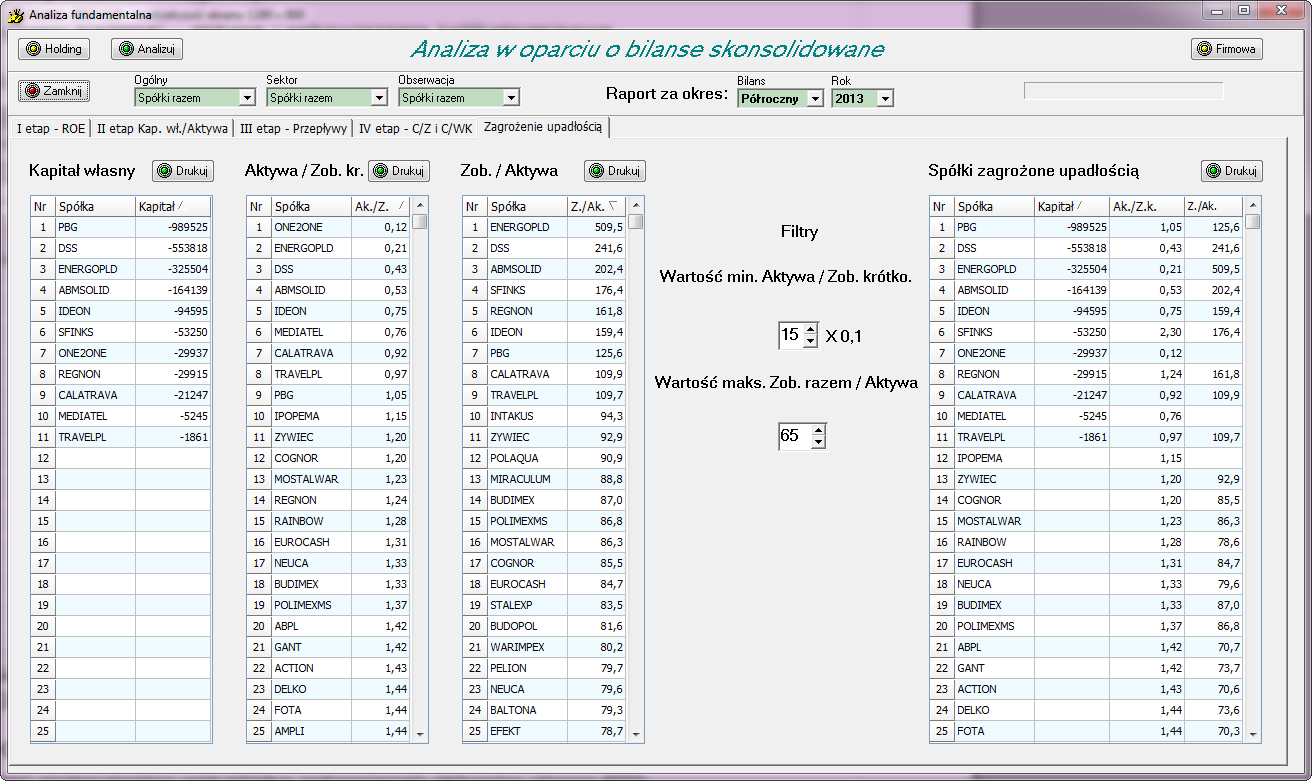
Task: Print the Zob. / Aktywa table
Action: click(615, 171)
